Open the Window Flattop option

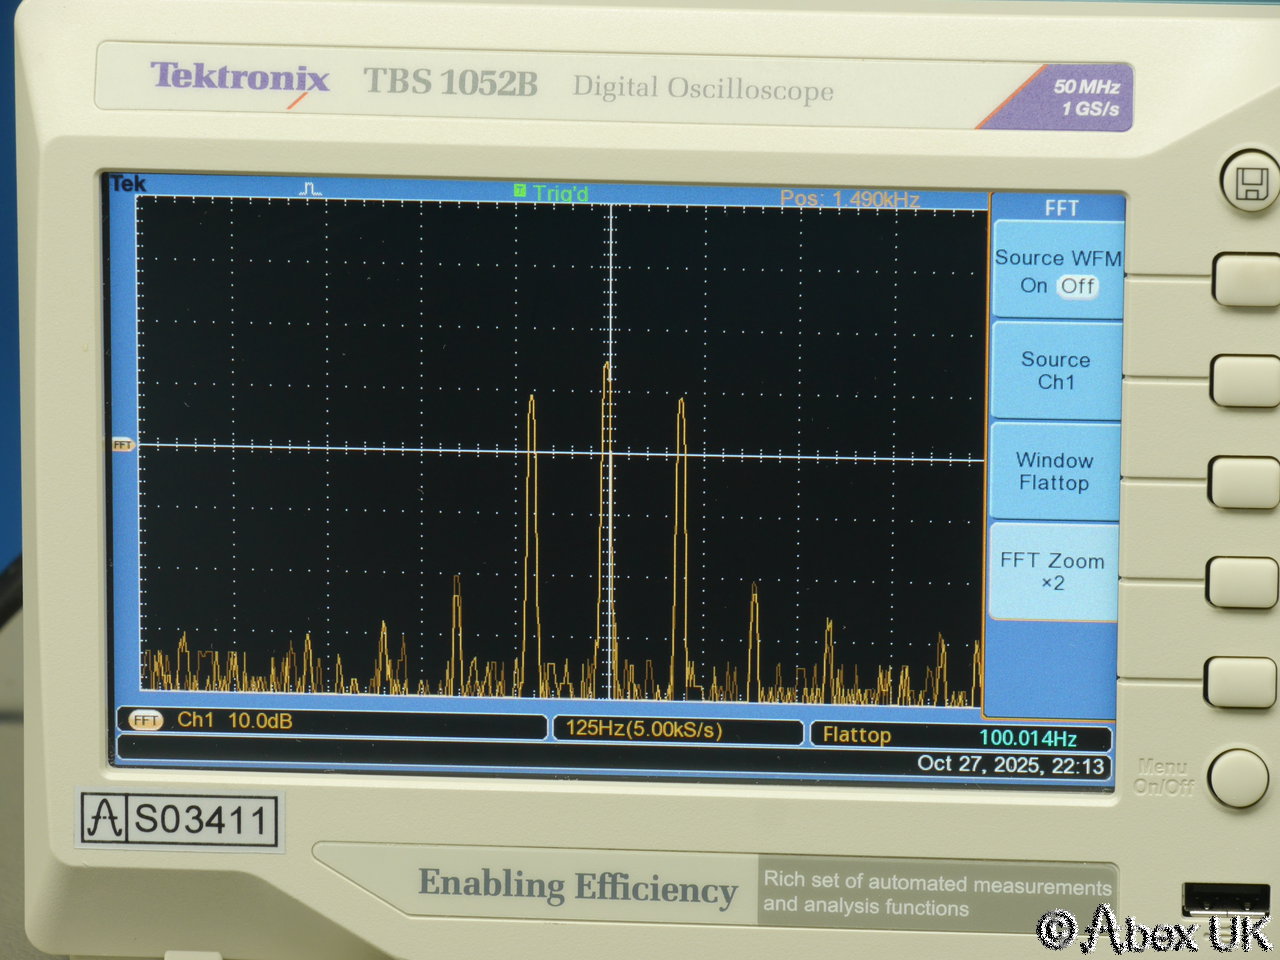point(1054,472)
